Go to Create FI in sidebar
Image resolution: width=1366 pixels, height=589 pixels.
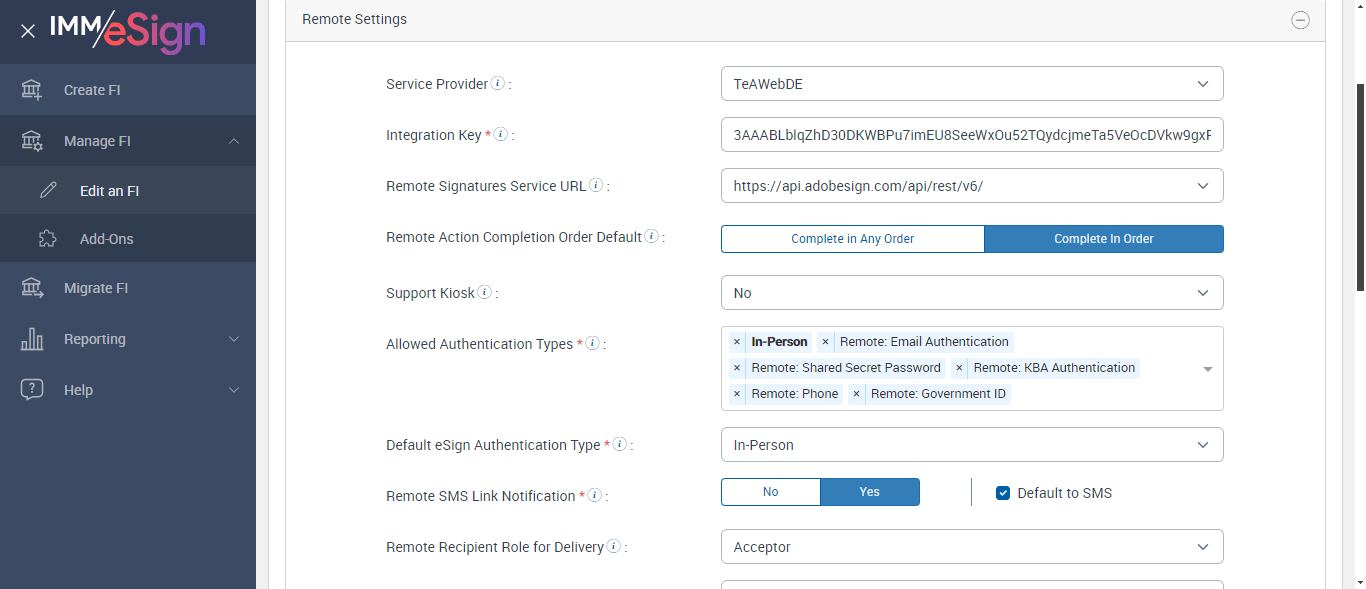tap(92, 90)
